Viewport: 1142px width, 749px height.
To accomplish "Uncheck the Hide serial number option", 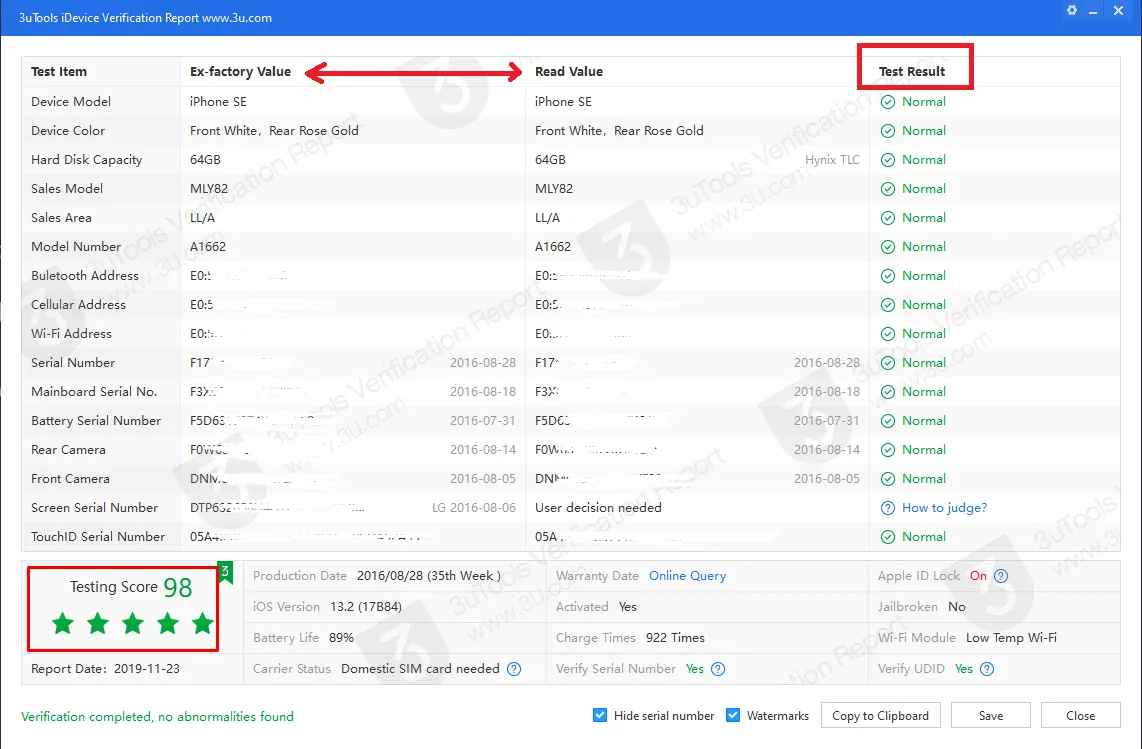I will pos(600,715).
